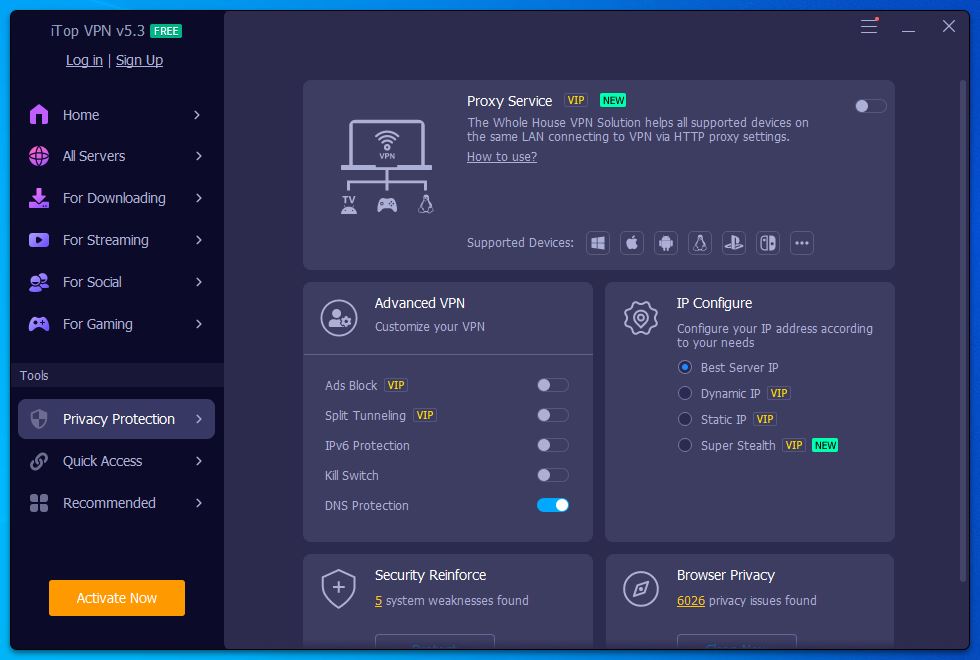The image size is (980, 660).
Task: Expand the For Gaming chevron arrow
Action: [x=199, y=324]
